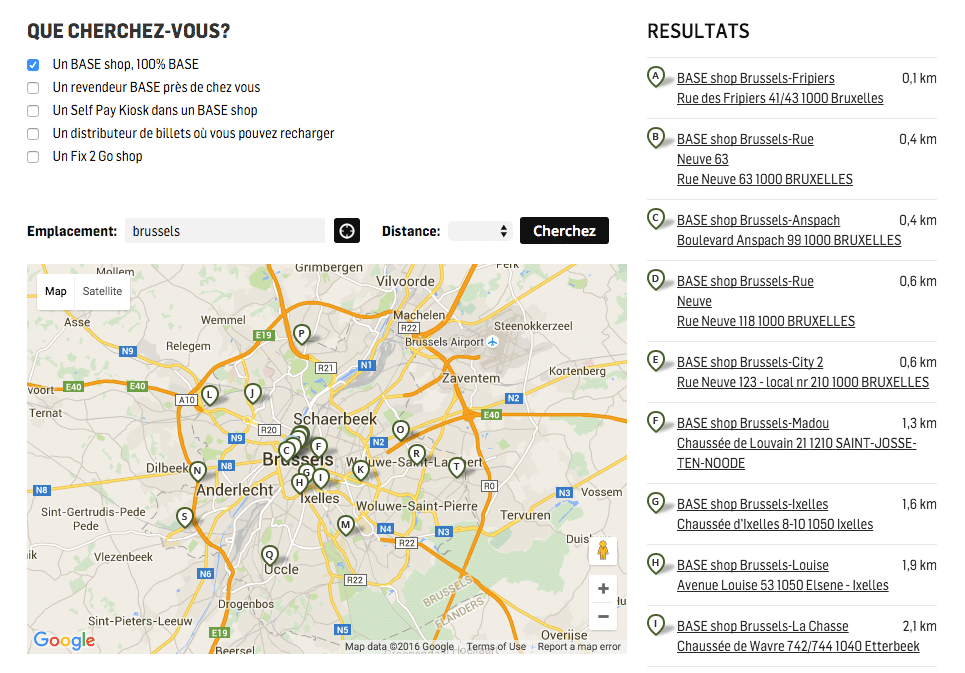
Task: Click result marker E icon in list
Action: (656, 362)
